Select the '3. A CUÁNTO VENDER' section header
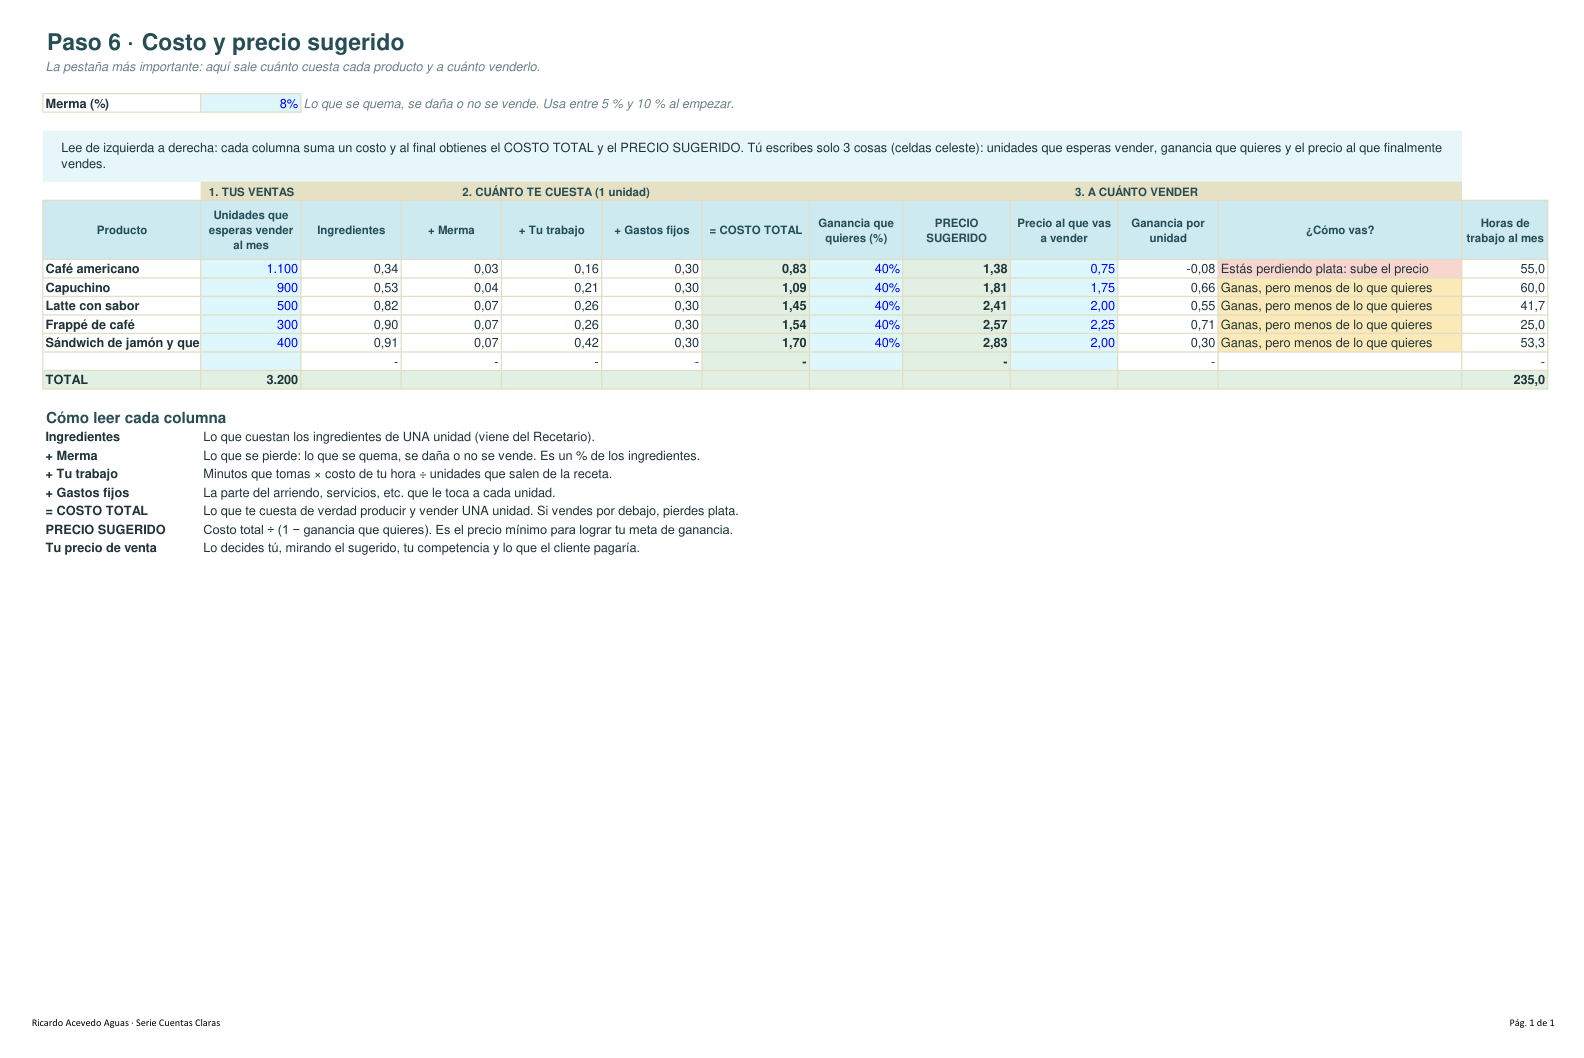This screenshot has height=1058, width=1584. click(1136, 192)
